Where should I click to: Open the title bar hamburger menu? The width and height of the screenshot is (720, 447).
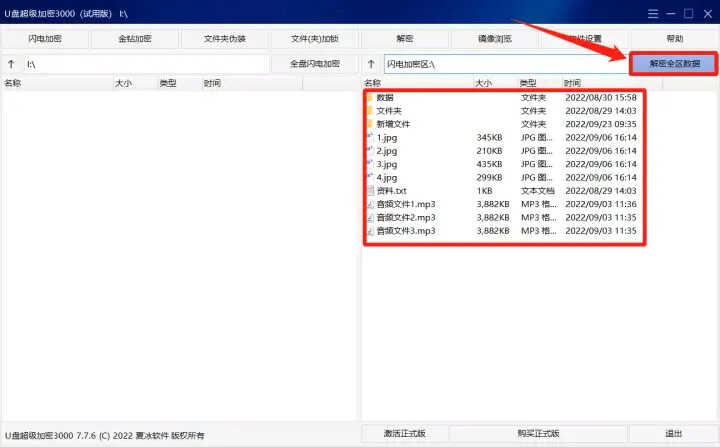[653, 14]
